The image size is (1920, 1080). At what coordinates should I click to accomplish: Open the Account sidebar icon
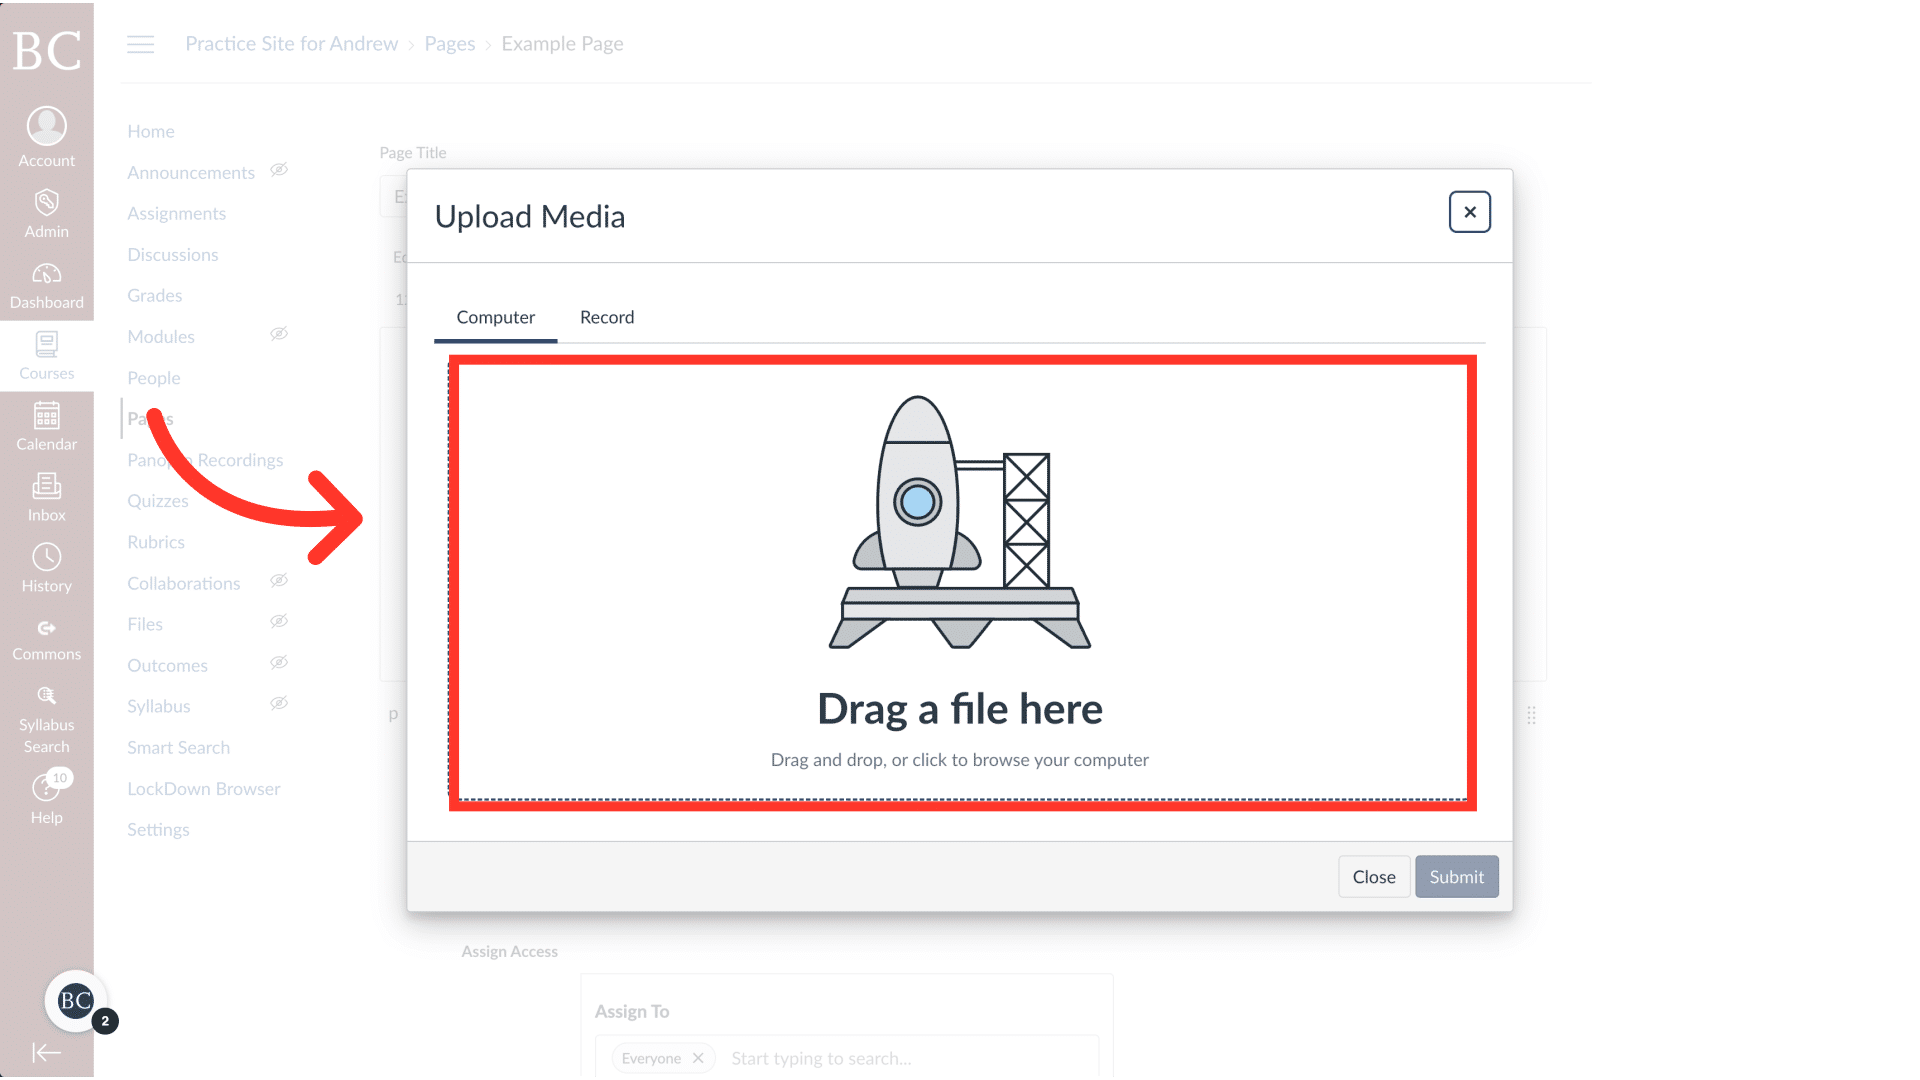click(46, 125)
